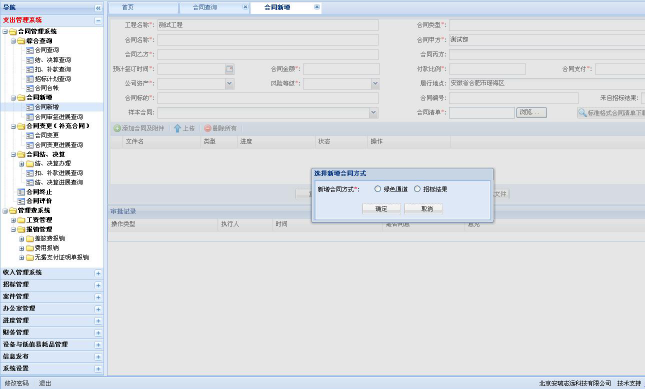The width and height of the screenshot is (645, 389).
Task: Click the icon beside 合同变更进展查询 node
Action: [x=30, y=145]
